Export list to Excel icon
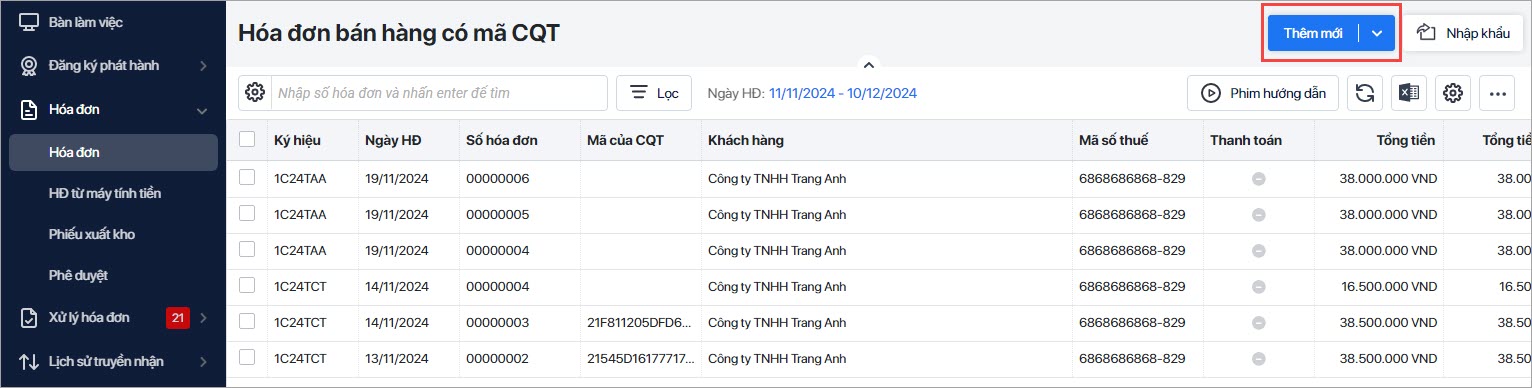This screenshot has height=388, width=1532. tap(1408, 93)
